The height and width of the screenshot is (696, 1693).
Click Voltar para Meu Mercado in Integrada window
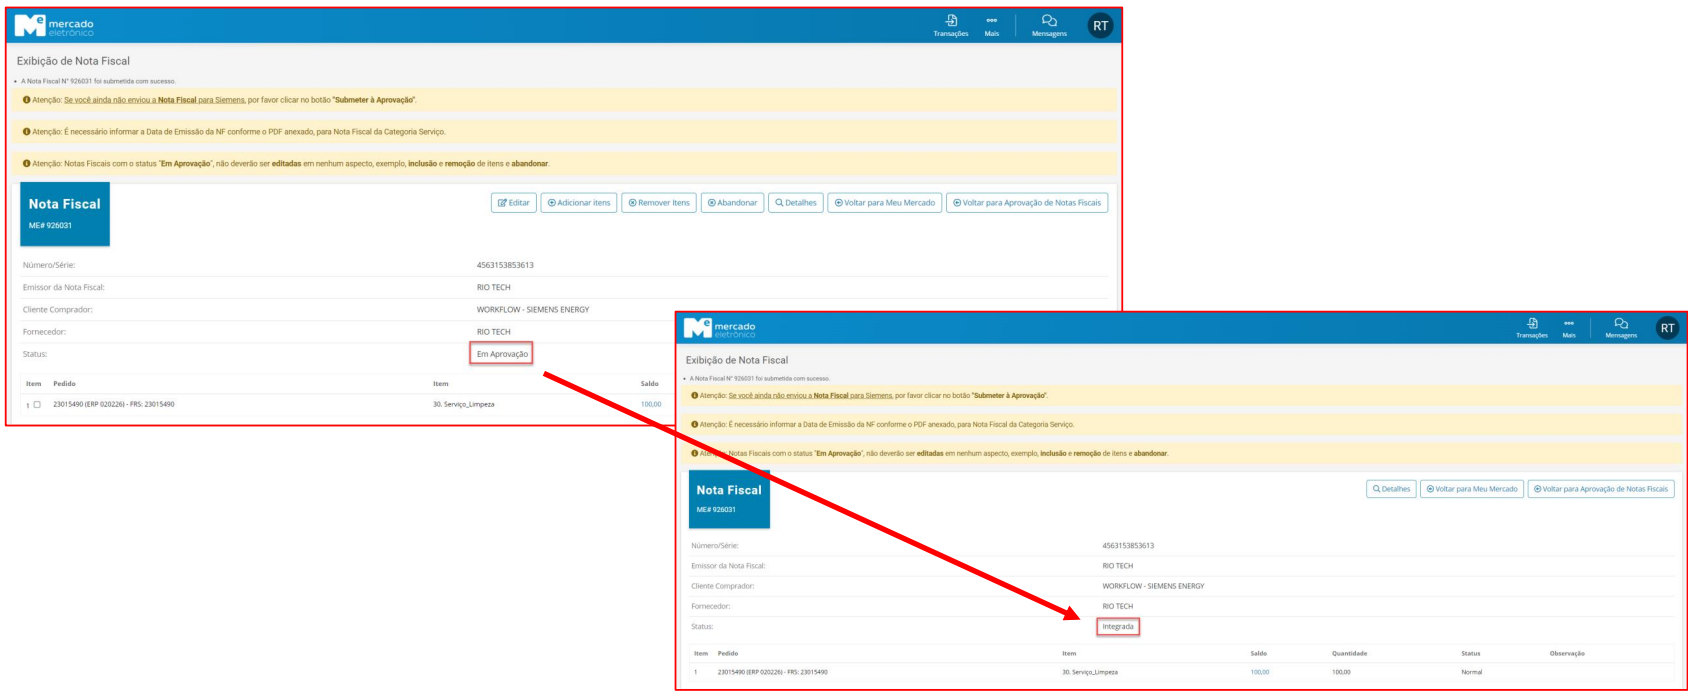(1472, 489)
